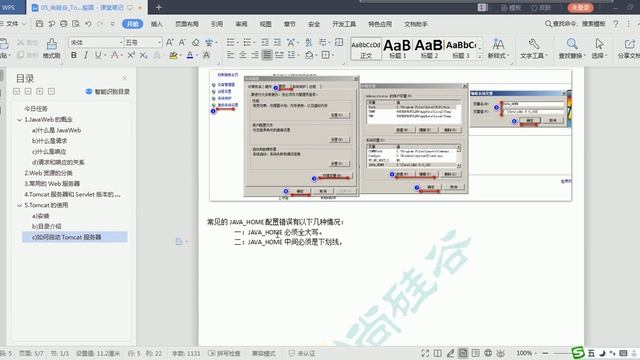Click the web layout globe icon in status bar
The height and width of the screenshot is (360, 640).
(488, 353)
